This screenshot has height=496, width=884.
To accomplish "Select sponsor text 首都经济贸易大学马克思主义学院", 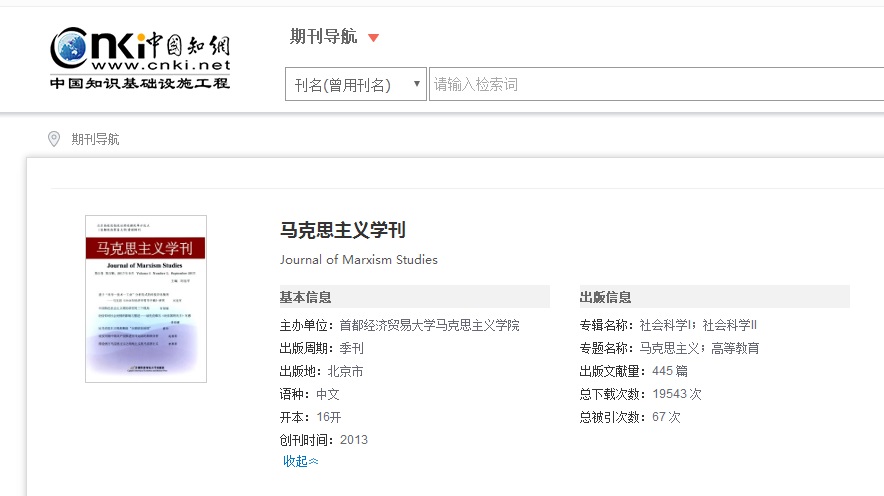I will pos(429,325).
